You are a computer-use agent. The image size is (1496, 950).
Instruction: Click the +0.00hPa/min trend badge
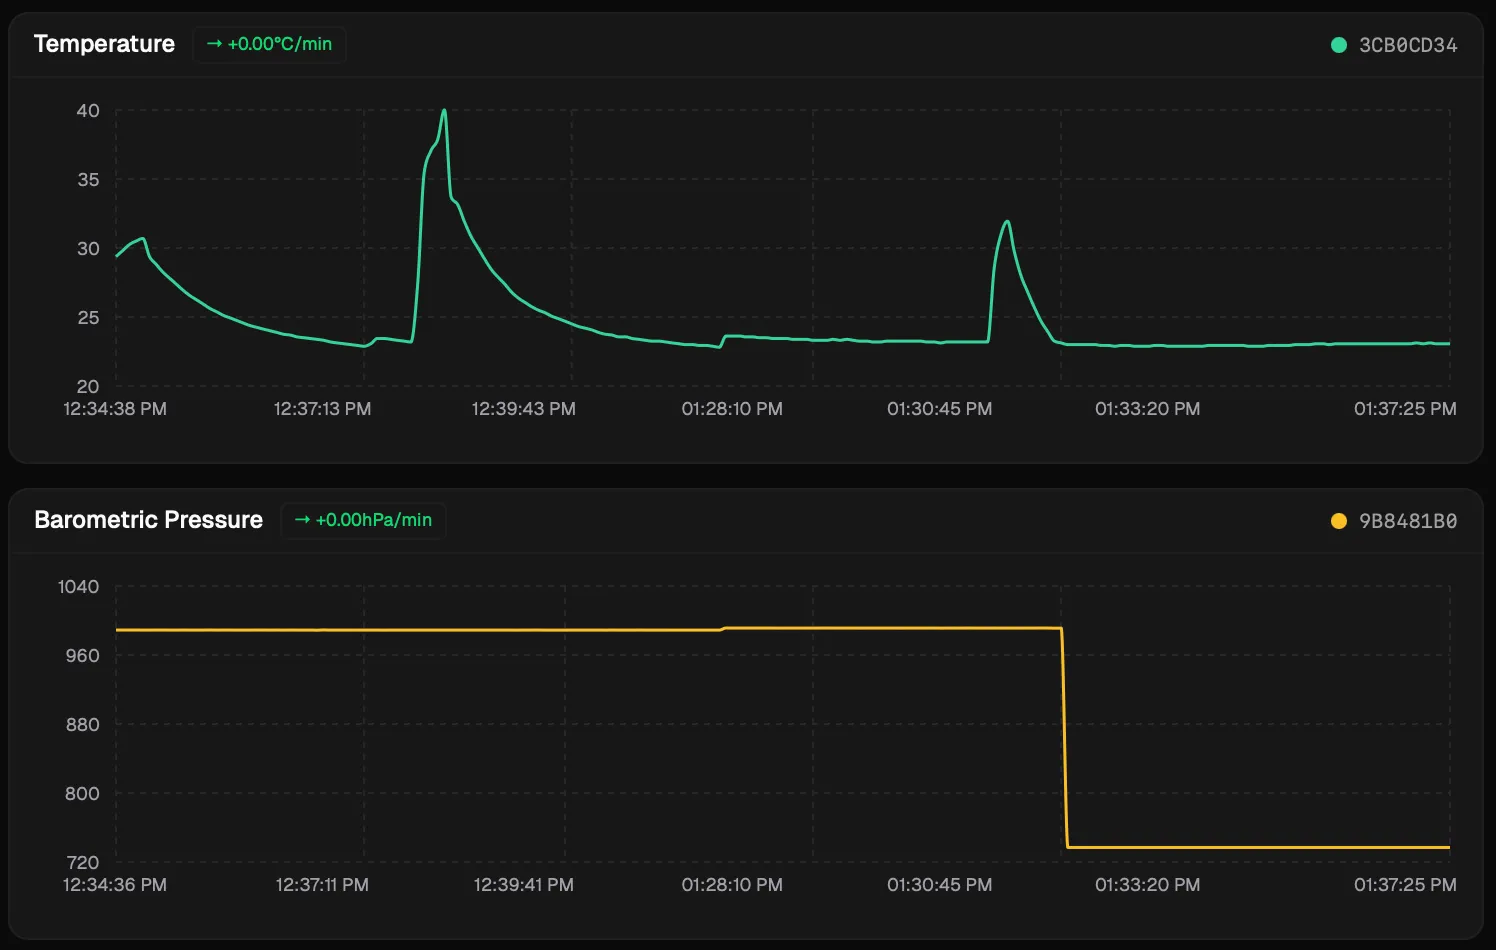[x=363, y=520]
